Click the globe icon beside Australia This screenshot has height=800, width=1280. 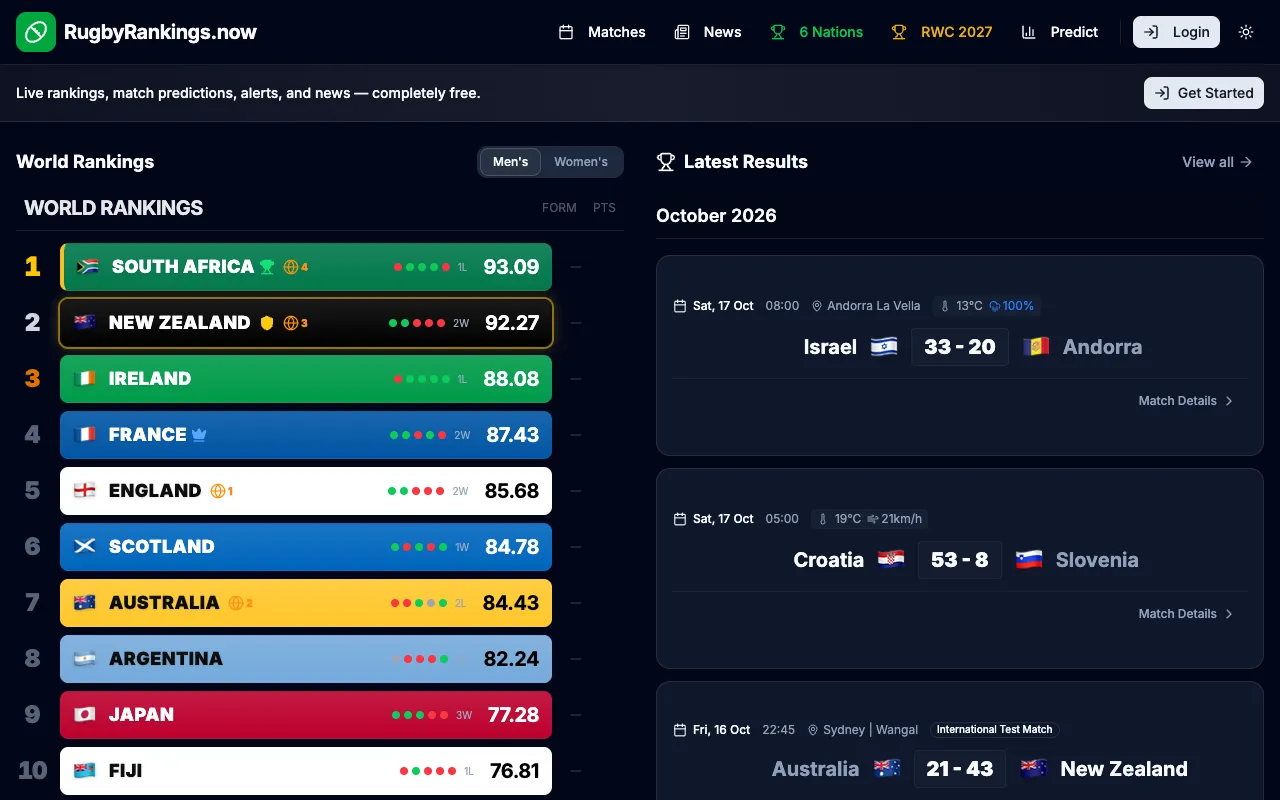click(x=236, y=603)
